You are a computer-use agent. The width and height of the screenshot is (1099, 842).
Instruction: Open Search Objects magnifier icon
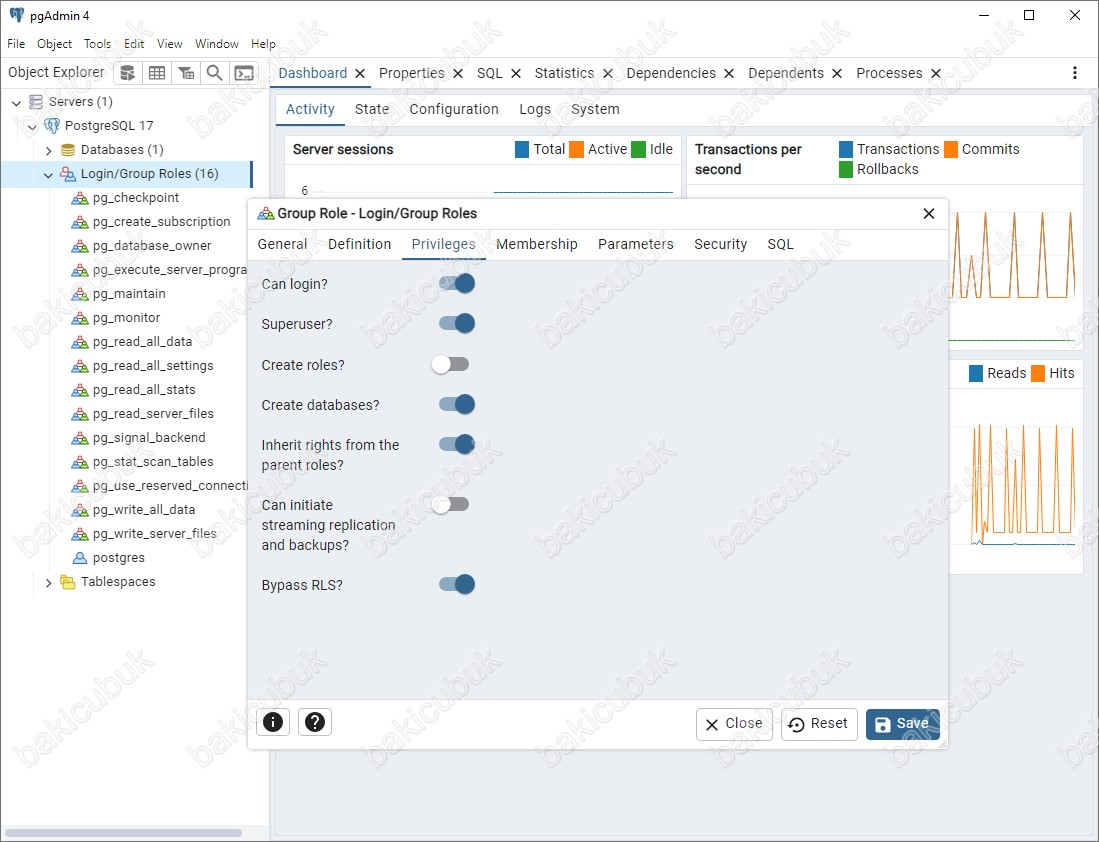214,73
